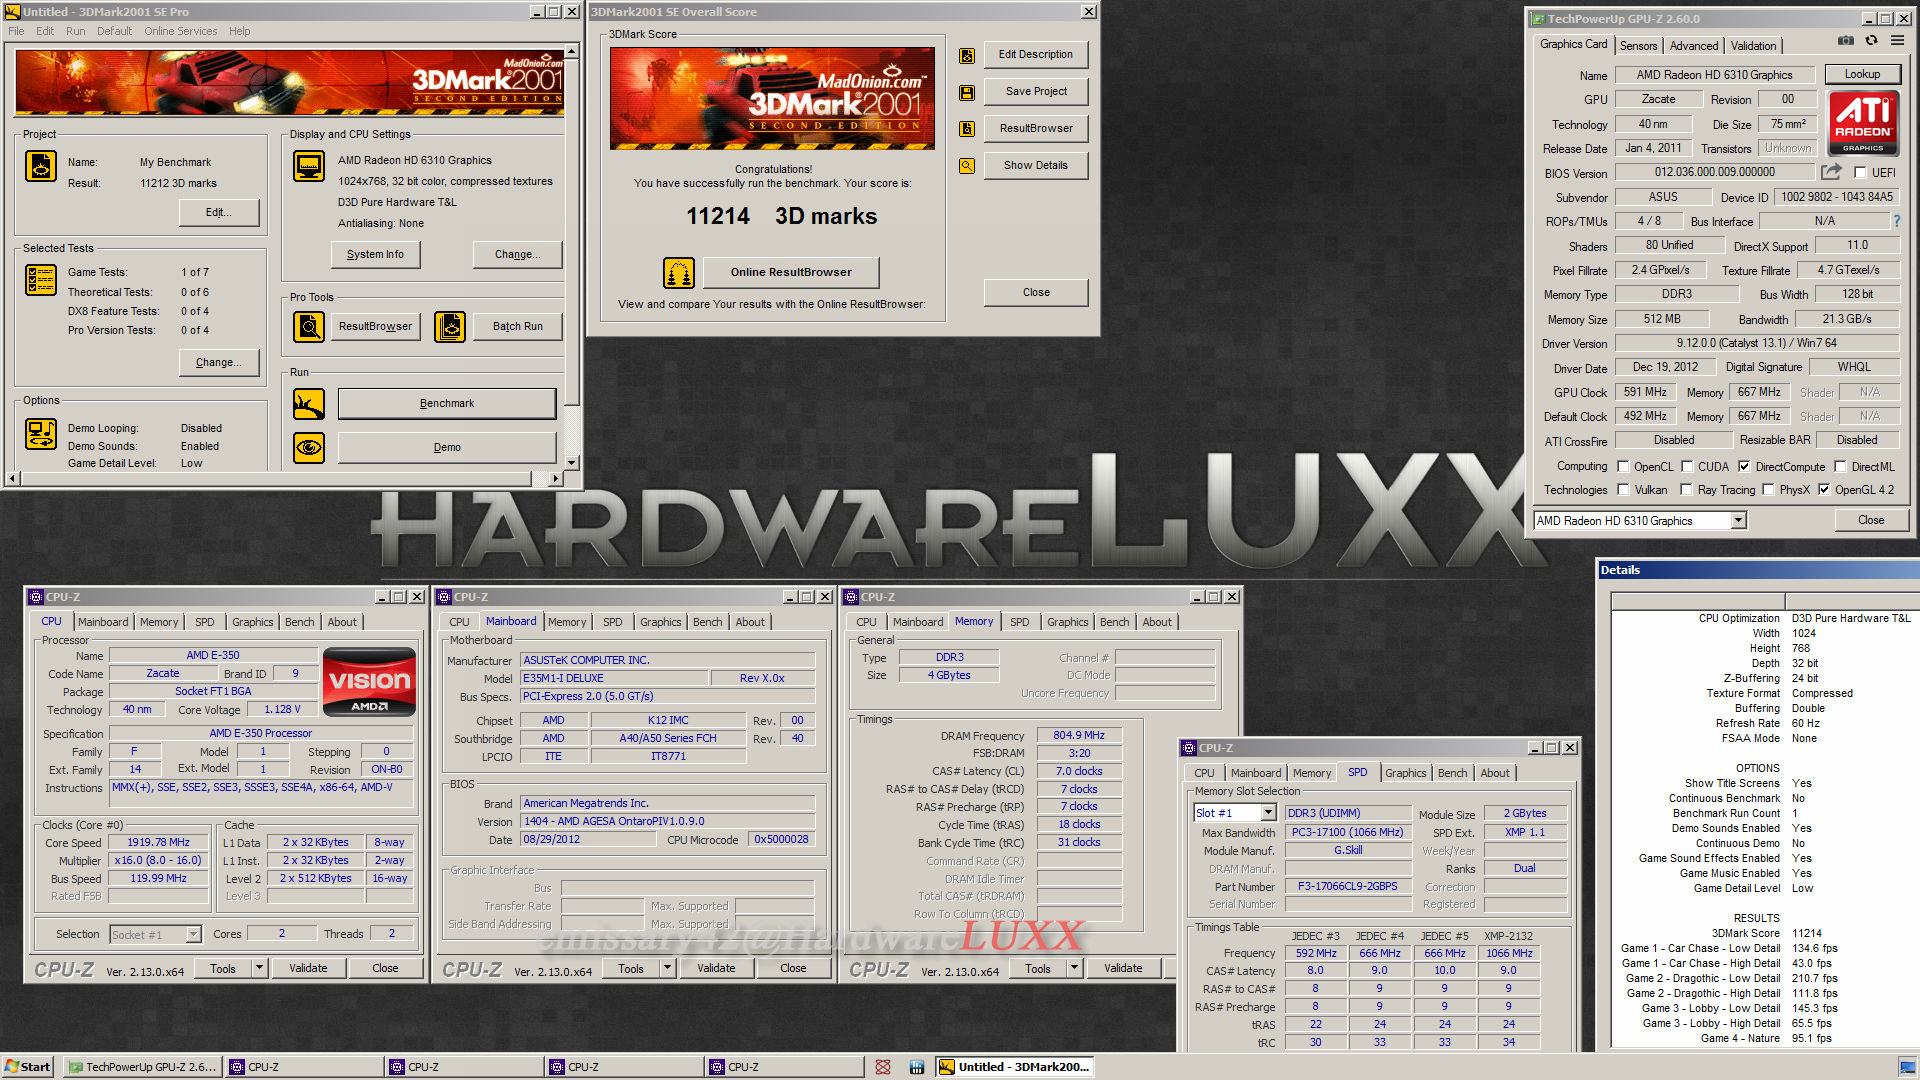The image size is (1920, 1080).
Task: Open GPU-Z hamburger menu icon
Action: 1897,41
